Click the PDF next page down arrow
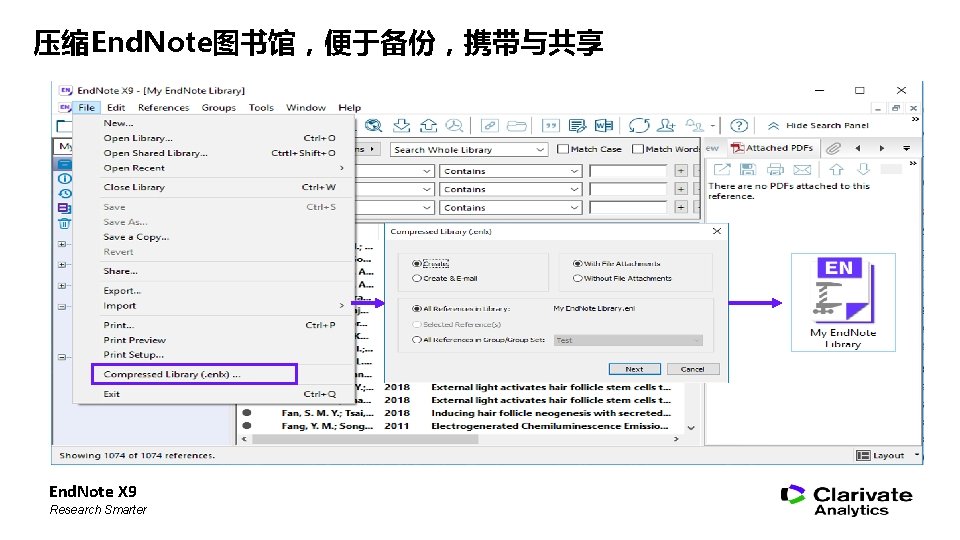960x540 pixels. tap(863, 169)
